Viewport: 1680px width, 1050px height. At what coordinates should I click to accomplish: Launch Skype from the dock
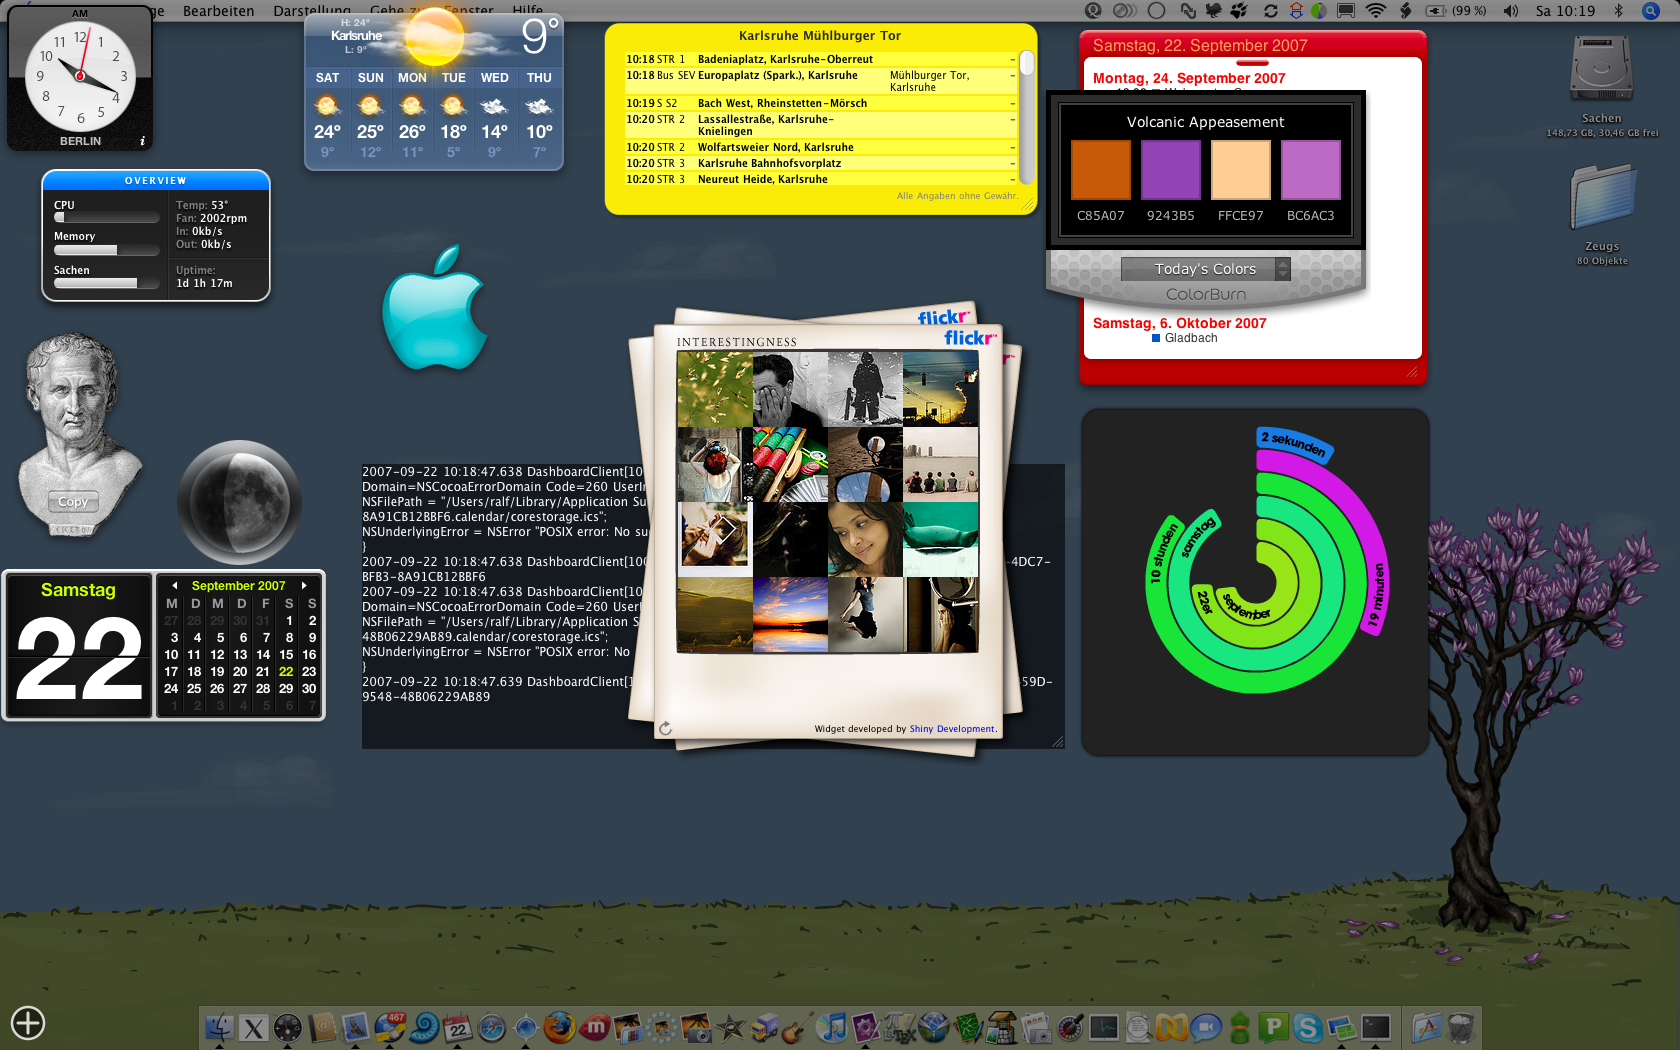pos(1307,1027)
